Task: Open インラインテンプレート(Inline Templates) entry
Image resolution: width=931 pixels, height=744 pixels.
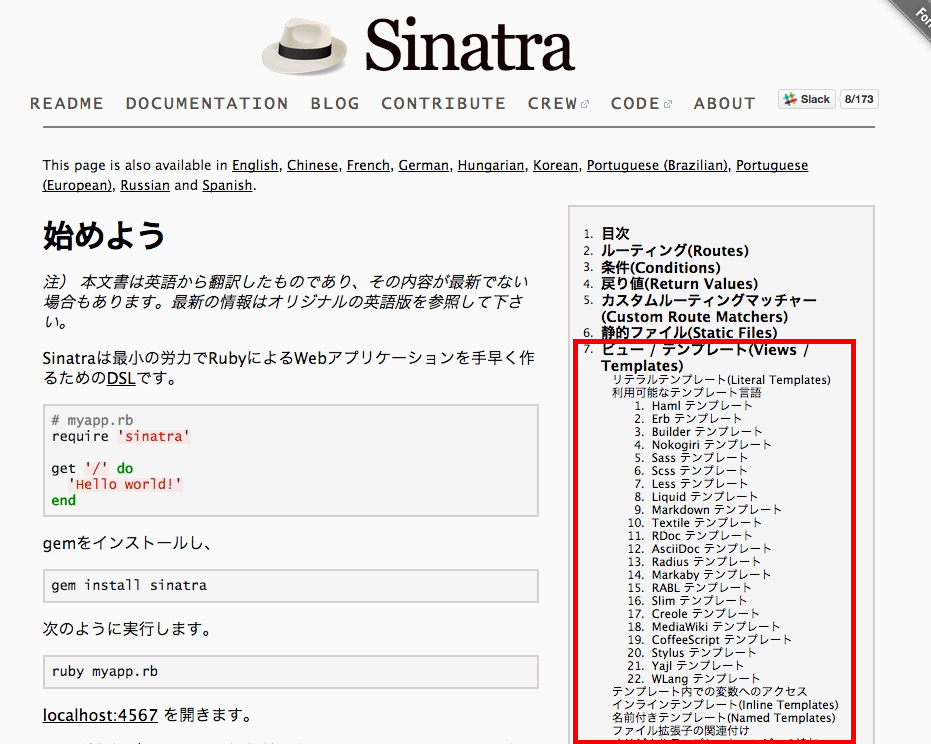Action: point(725,705)
